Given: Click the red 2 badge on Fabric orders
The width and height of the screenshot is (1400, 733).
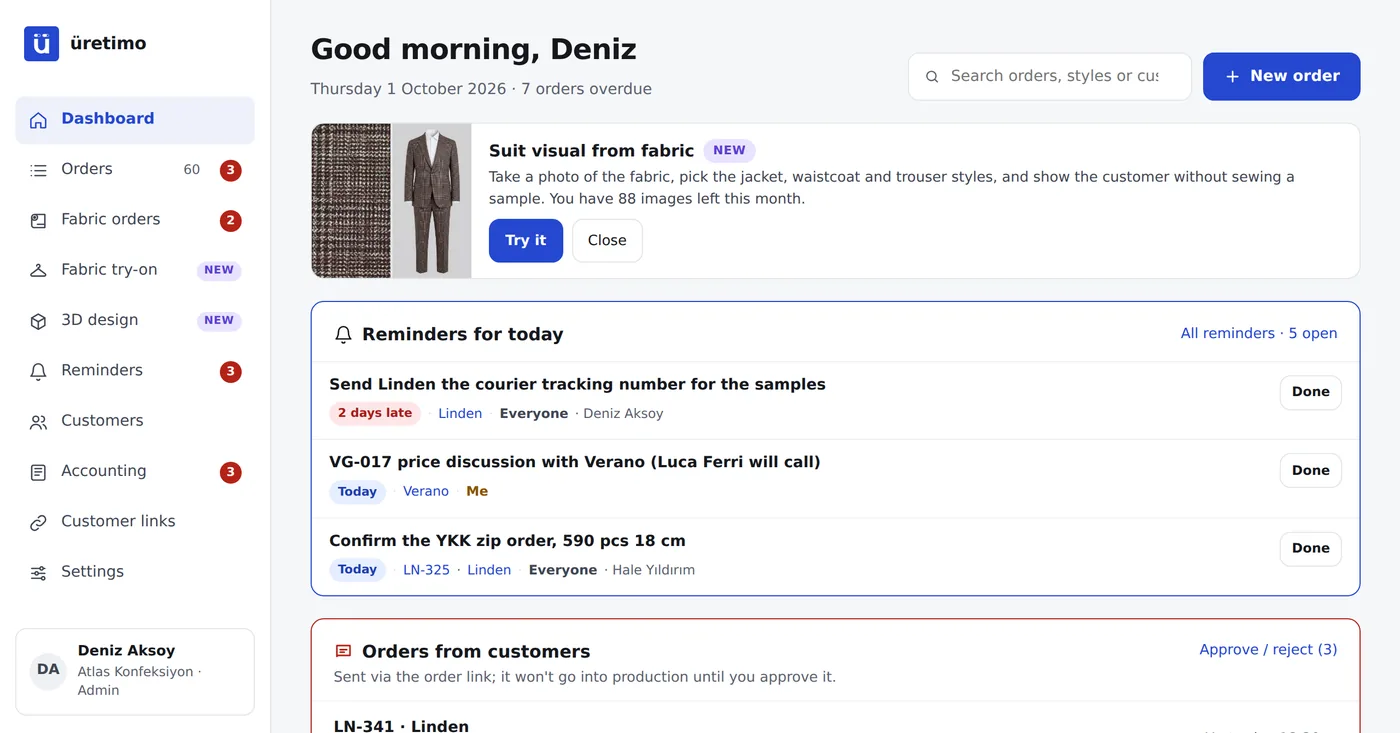Looking at the screenshot, I should (x=231, y=221).
